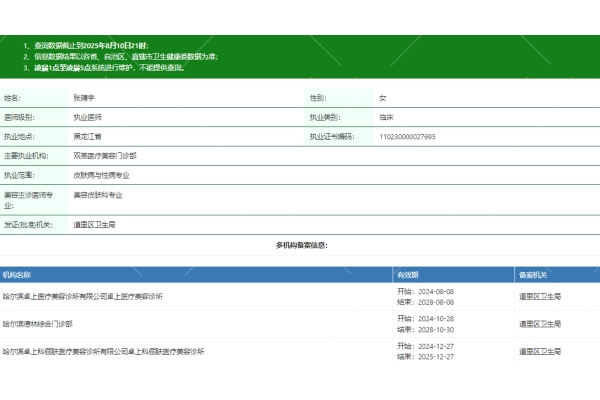Screen dimensions: 600x400
Task: Click the '执业地点:' label
Action: click(x=19, y=136)
